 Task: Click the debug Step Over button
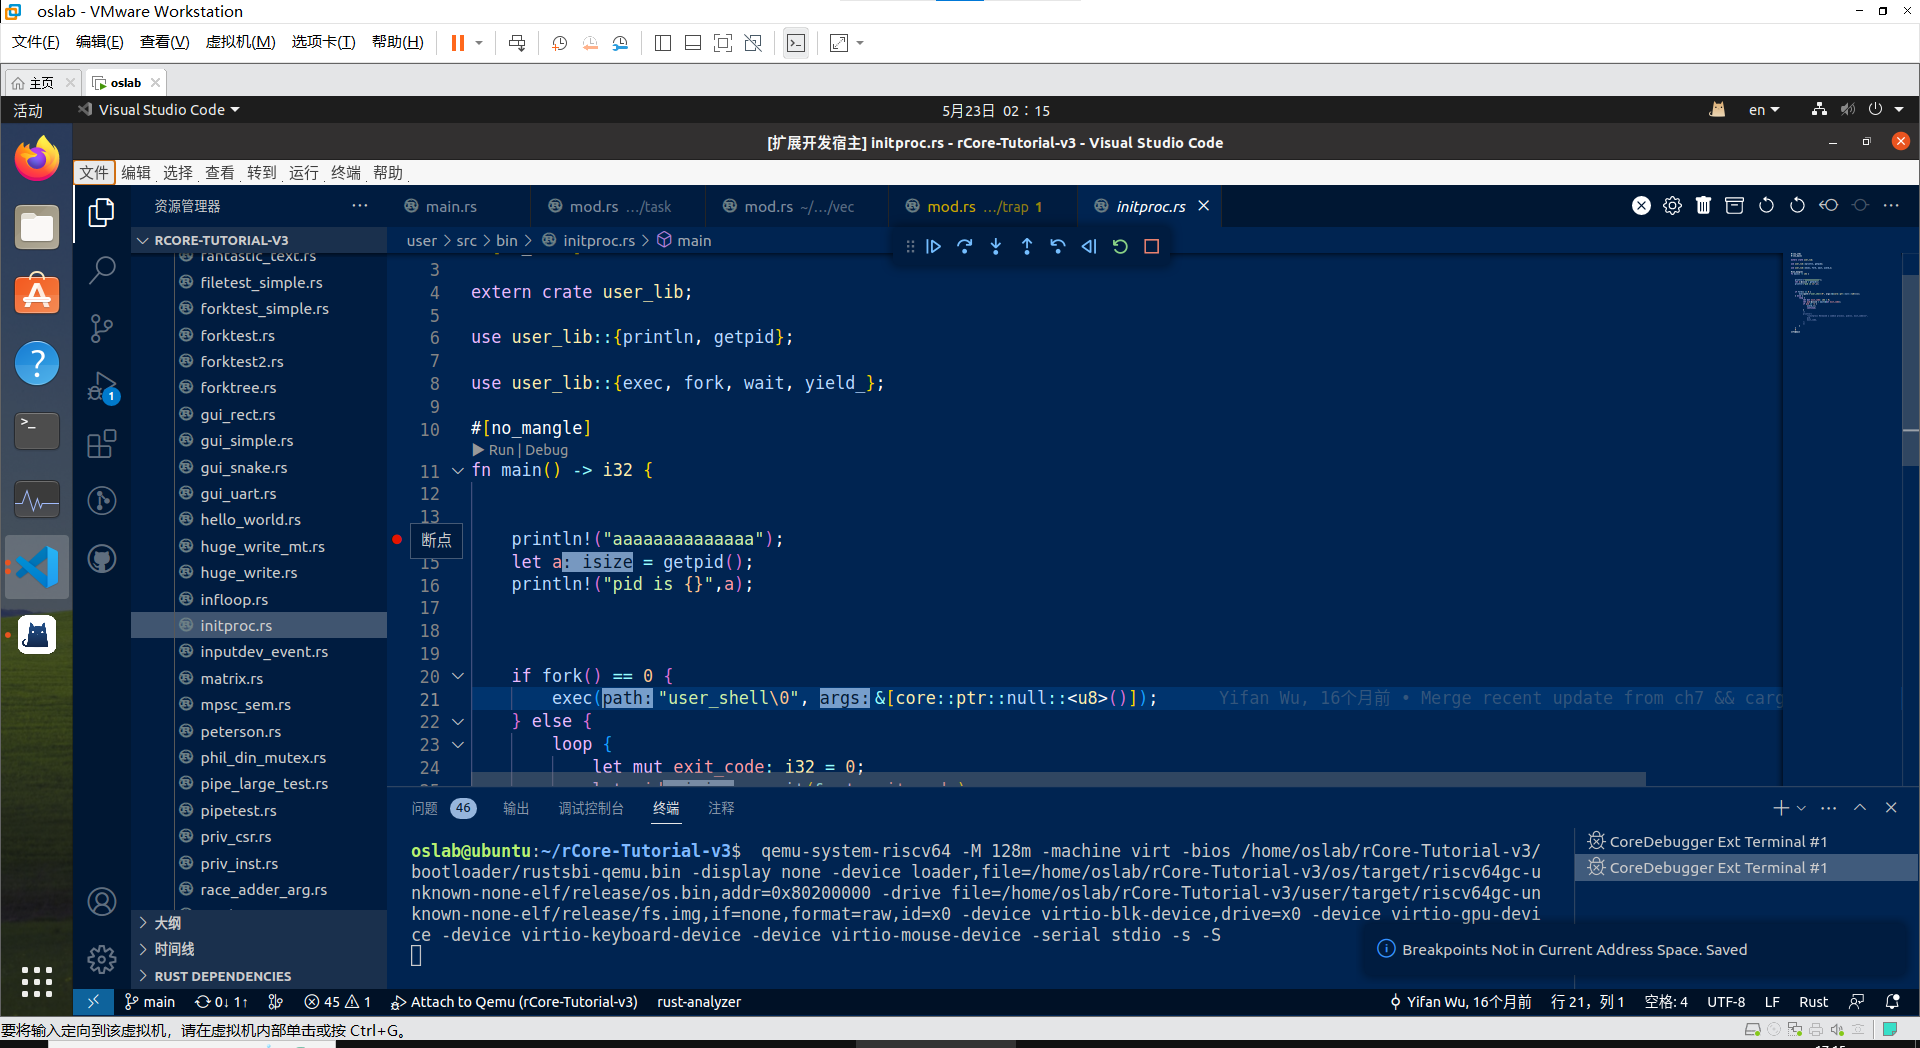tap(964, 246)
